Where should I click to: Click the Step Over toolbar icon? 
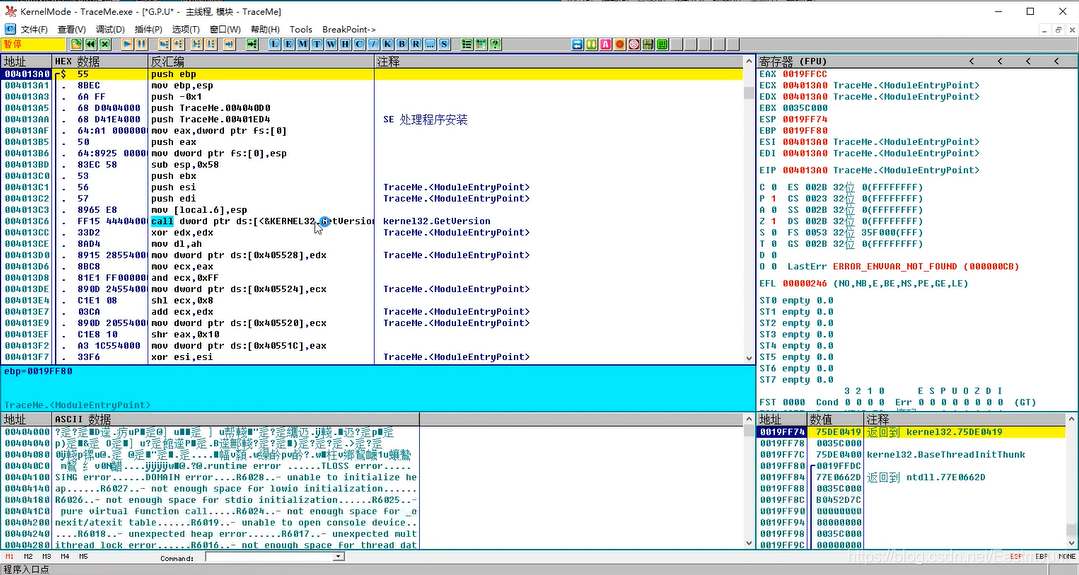[x=178, y=44]
